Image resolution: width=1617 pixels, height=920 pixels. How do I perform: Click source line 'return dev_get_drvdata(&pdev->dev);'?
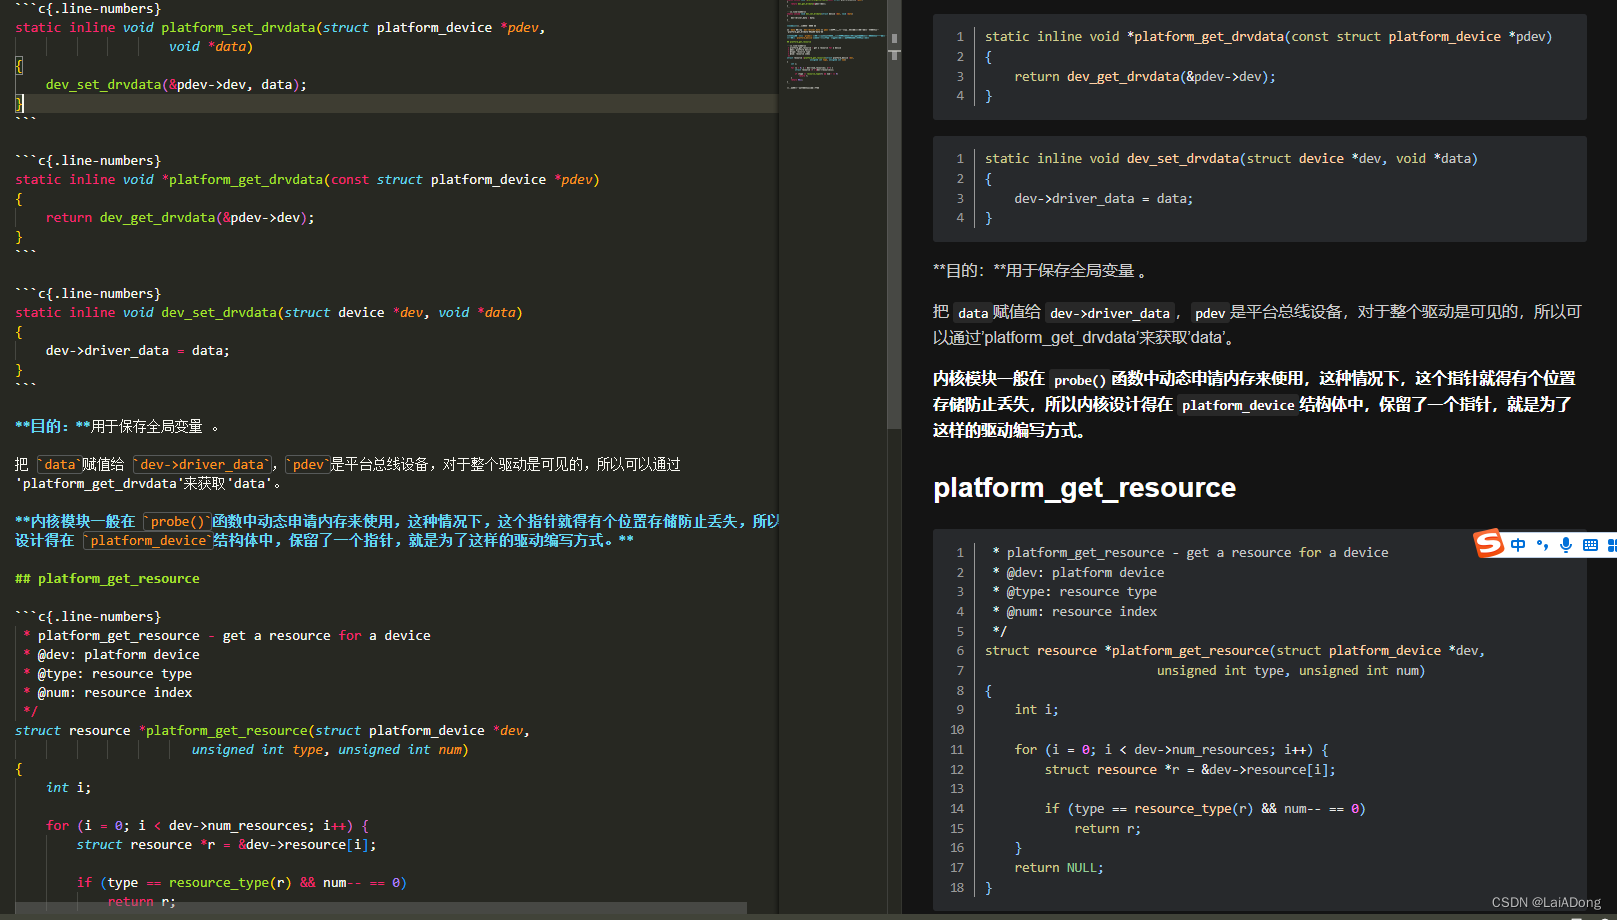(180, 218)
